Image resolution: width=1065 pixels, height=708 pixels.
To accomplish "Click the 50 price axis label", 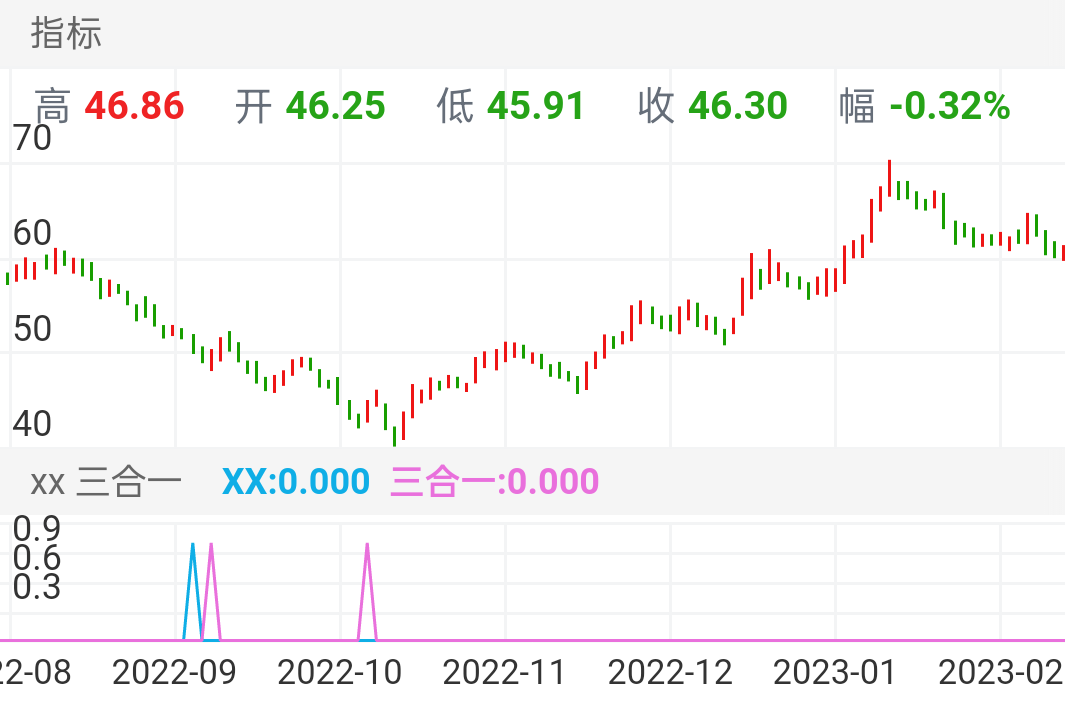I will point(32,329).
